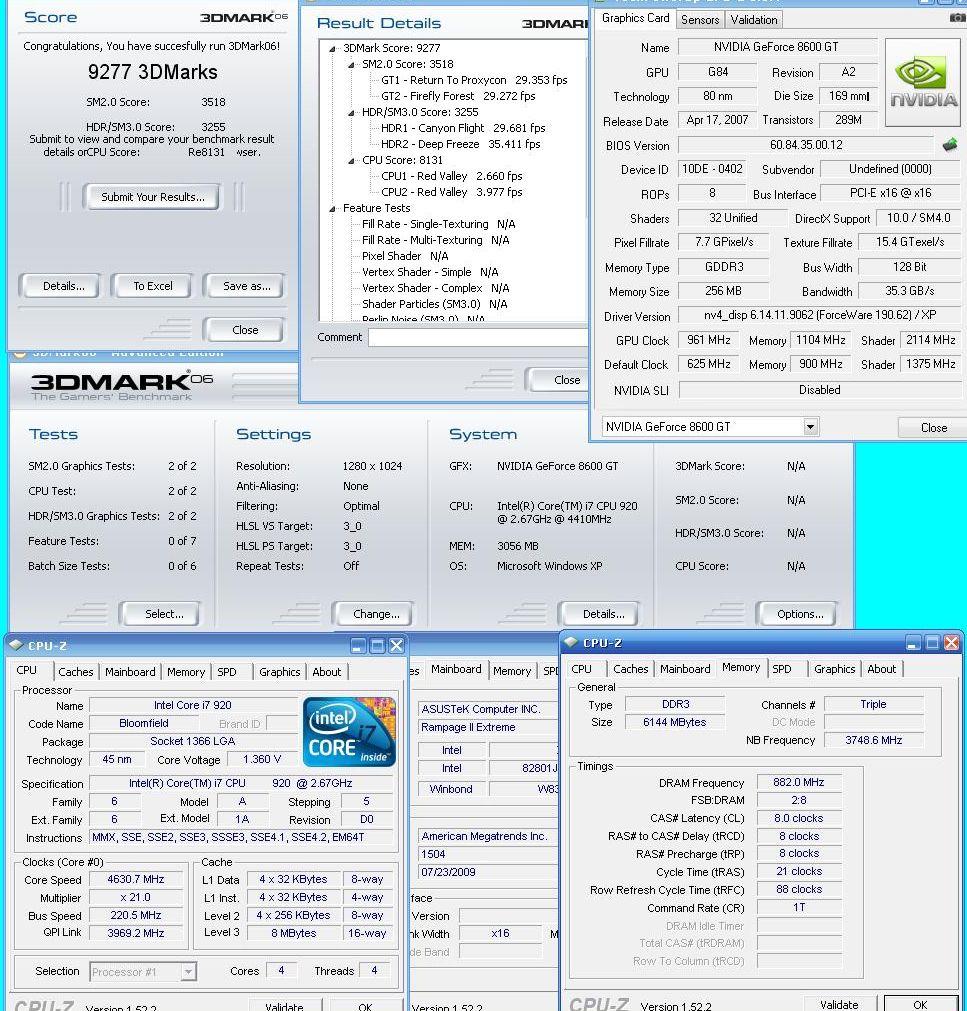Switch to the Sensors tab in GPU-Z
967x1011 pixels.
coord(699,19)
